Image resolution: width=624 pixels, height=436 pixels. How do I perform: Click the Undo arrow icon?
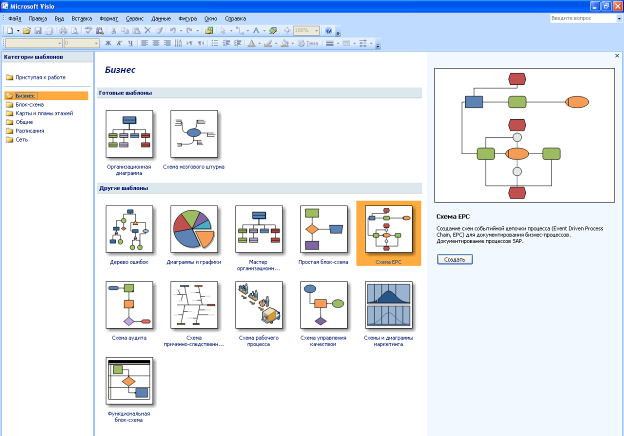click(x=173, y=31)
